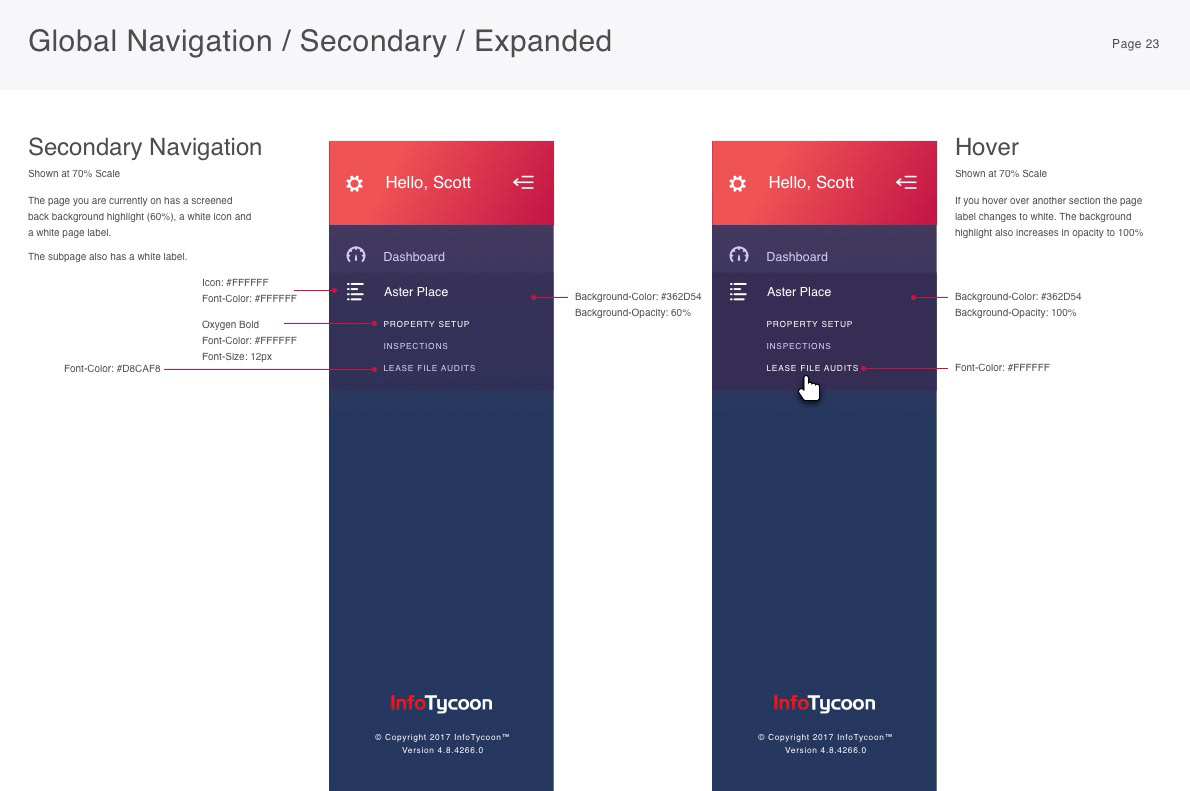Click Aster Place list icon in left panel
This screenshot has width=1190, height=791.
(355, 292)
